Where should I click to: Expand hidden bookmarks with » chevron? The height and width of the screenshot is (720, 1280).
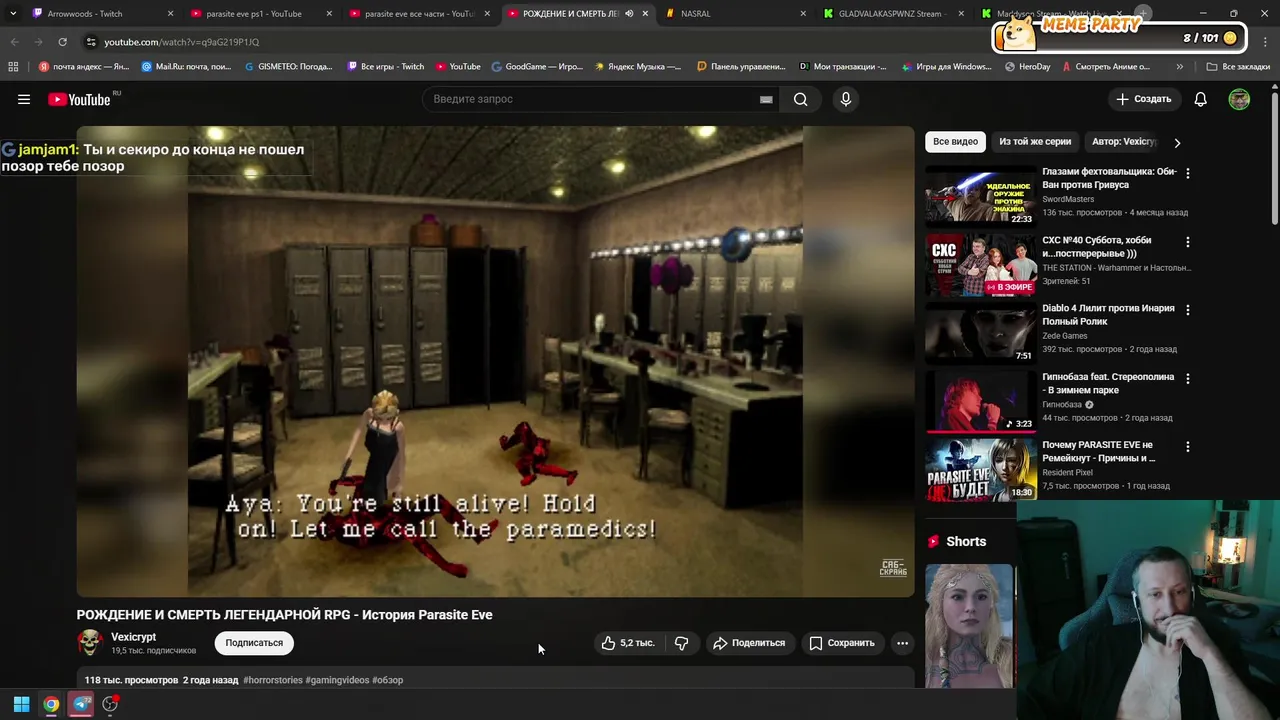pyautogui.click(x=1180, y=67)
